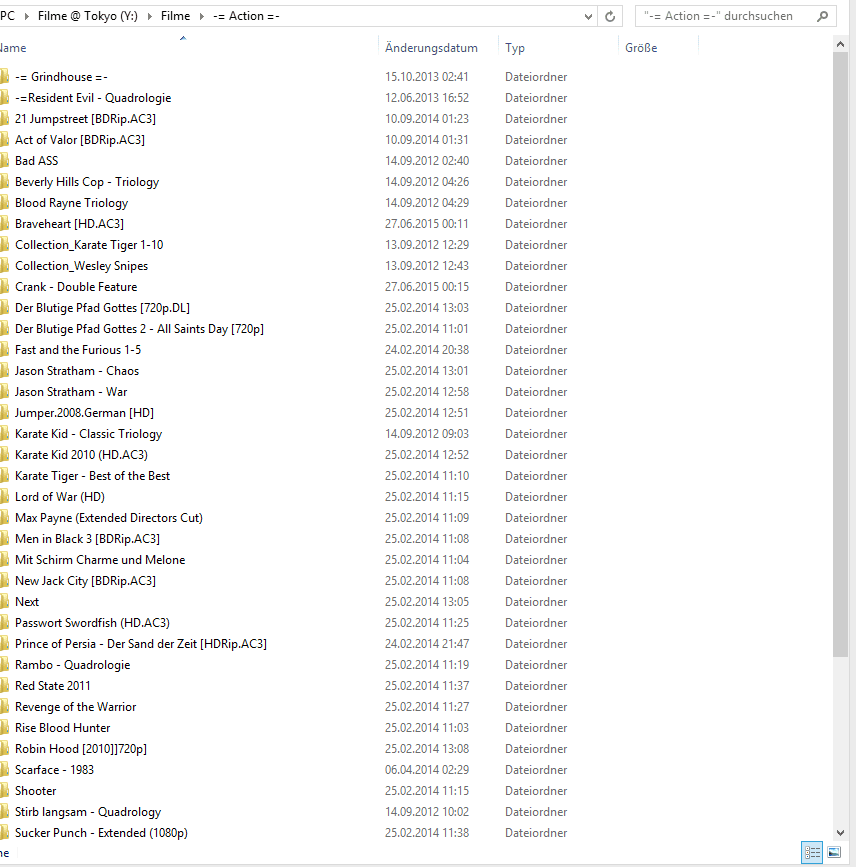Select Sucker Punch - Extended (1080p)
Viewport: 856px width, 867px height.
pos(101,833)
